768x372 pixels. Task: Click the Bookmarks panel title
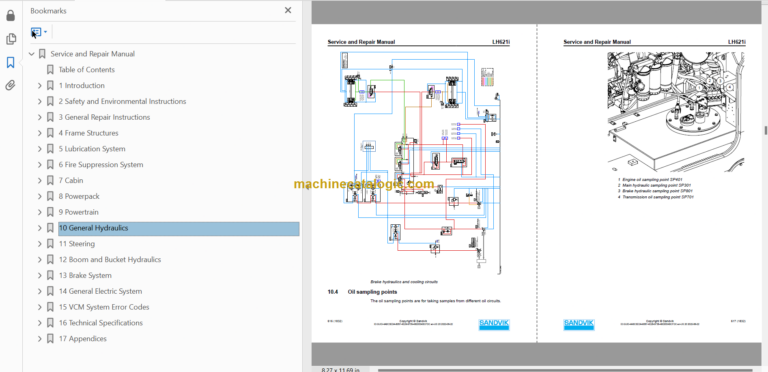[48, 11]
